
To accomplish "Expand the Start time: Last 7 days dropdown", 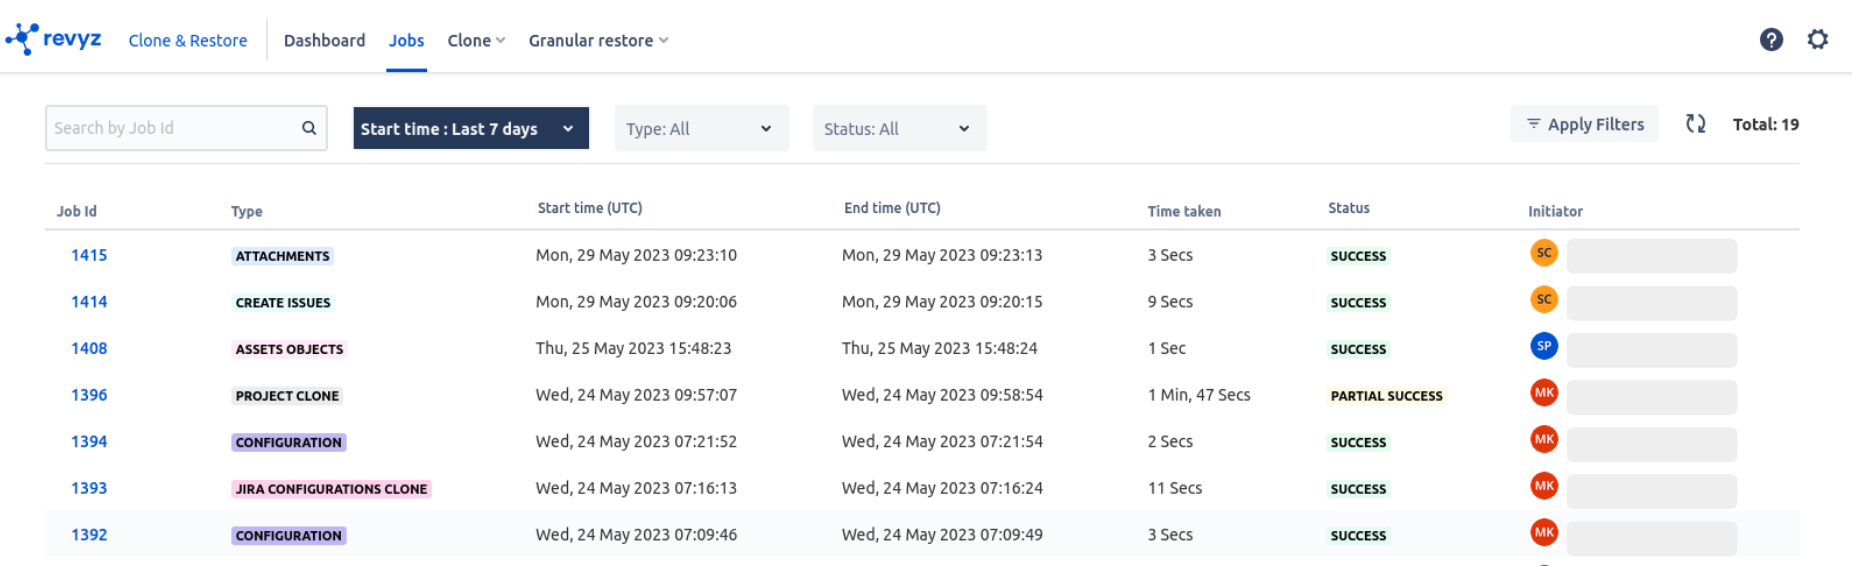I will coord(470,129).
